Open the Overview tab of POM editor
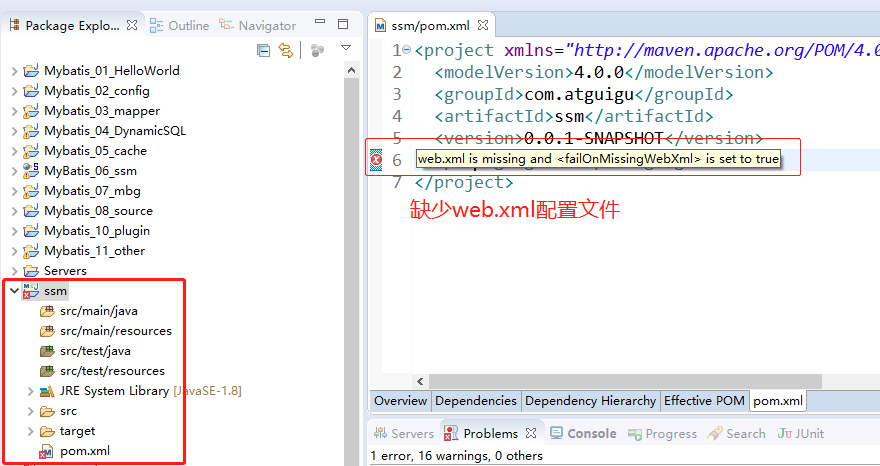Screen dimensions: 880x466 (x=400, y=401)
